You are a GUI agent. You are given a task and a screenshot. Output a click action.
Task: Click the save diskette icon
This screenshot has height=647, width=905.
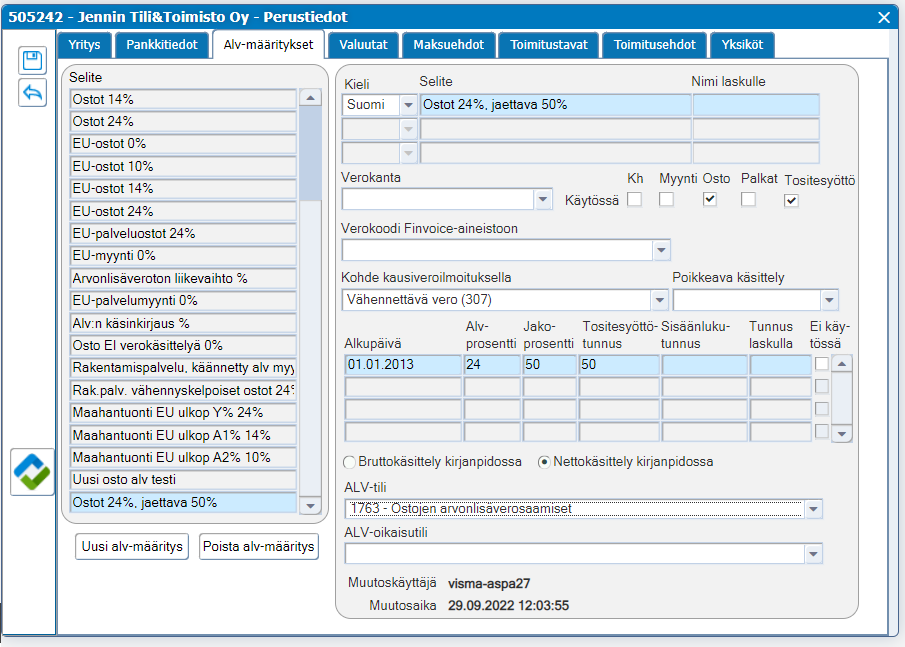(x=32, y=61)
